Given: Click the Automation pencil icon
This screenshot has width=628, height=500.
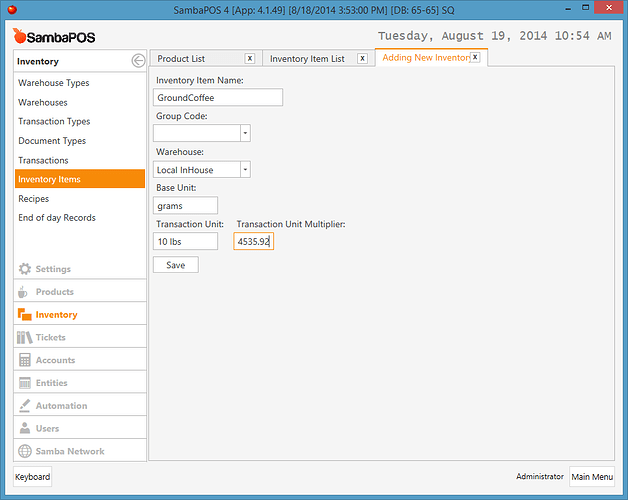Looking at the screenshot, I should (25, 405).
